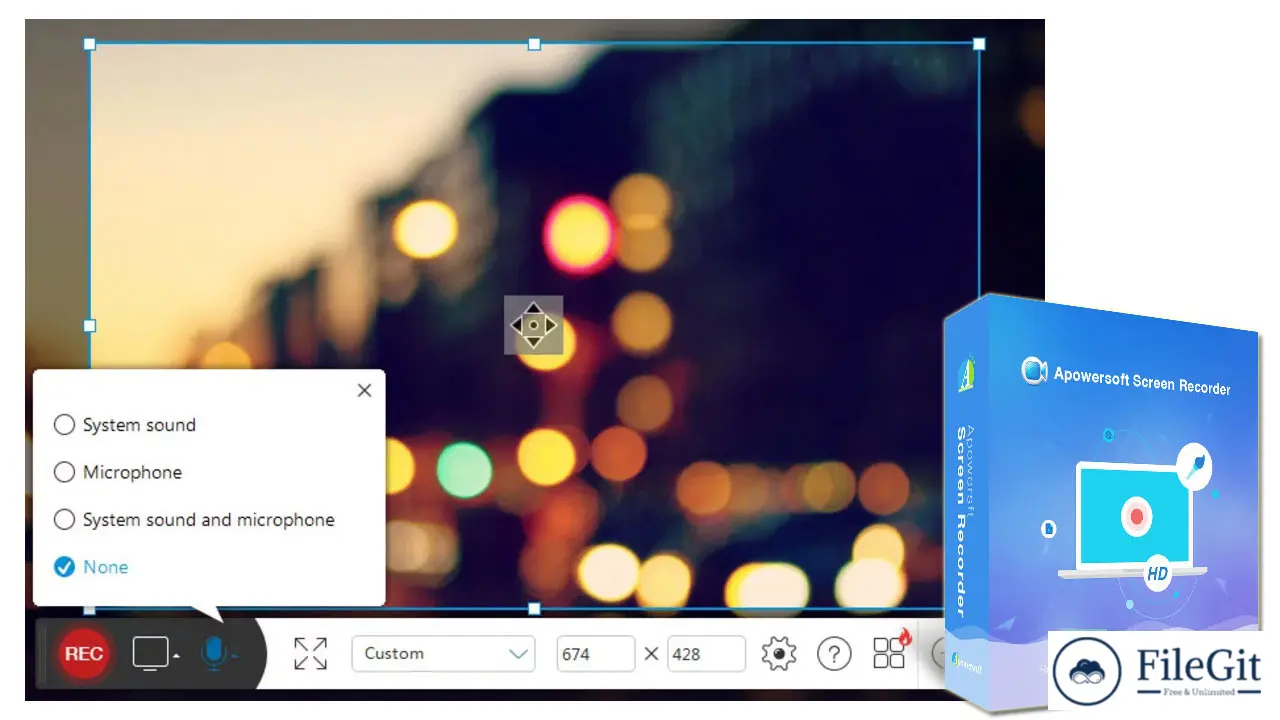The image size is (1280, 720).
Task: Click the bottom-middle selection edge handle
Action: point(534,608)
